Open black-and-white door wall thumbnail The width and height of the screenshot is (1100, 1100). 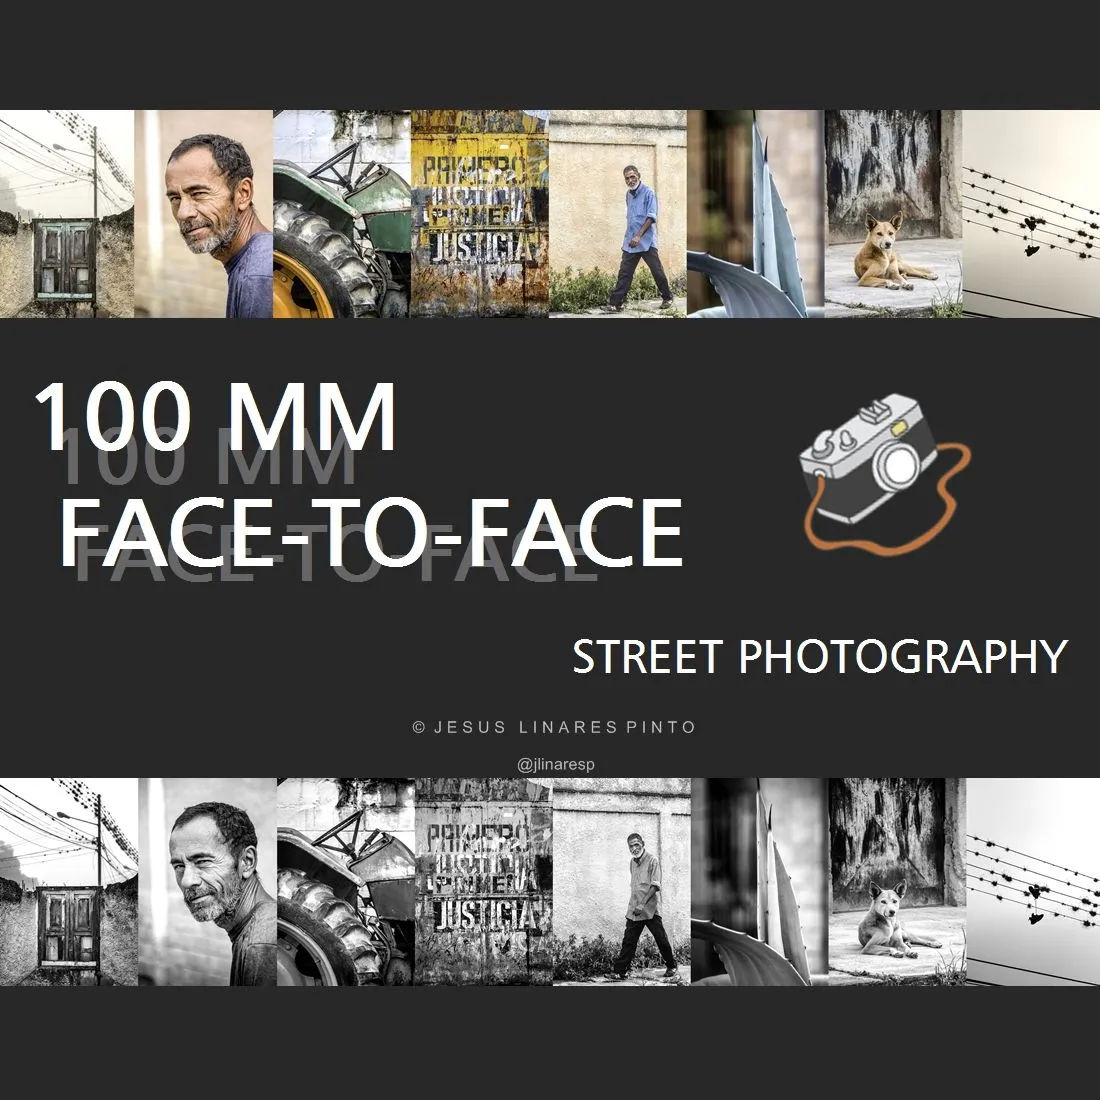(69, 882)
